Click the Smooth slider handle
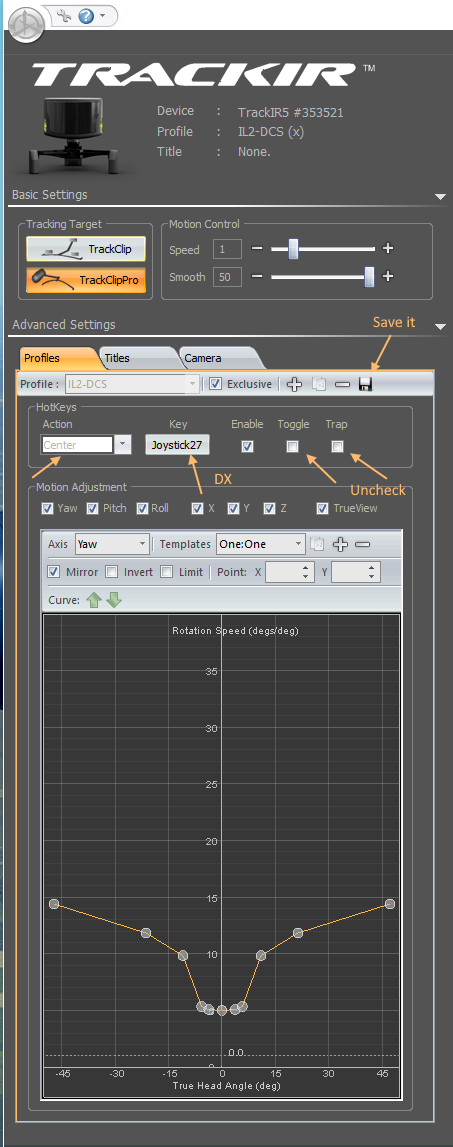Viewport: 453px width, 1147px height. (370, 277)
